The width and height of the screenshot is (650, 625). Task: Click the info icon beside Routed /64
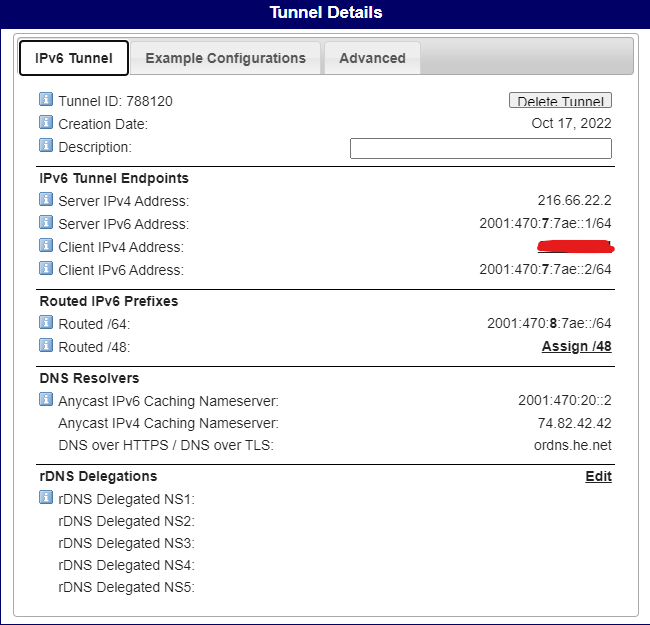click(x=46, y=322)
